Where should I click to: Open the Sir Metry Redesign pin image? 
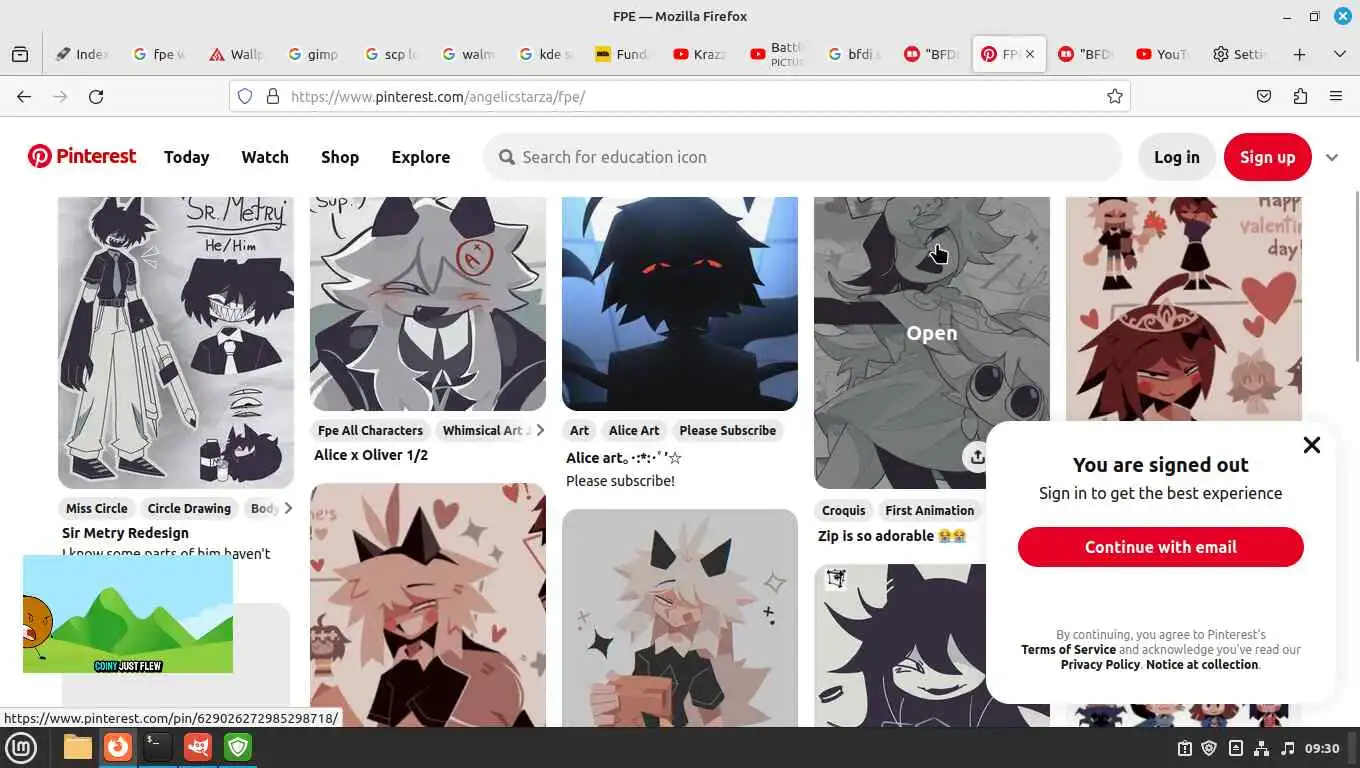(176, 342)
